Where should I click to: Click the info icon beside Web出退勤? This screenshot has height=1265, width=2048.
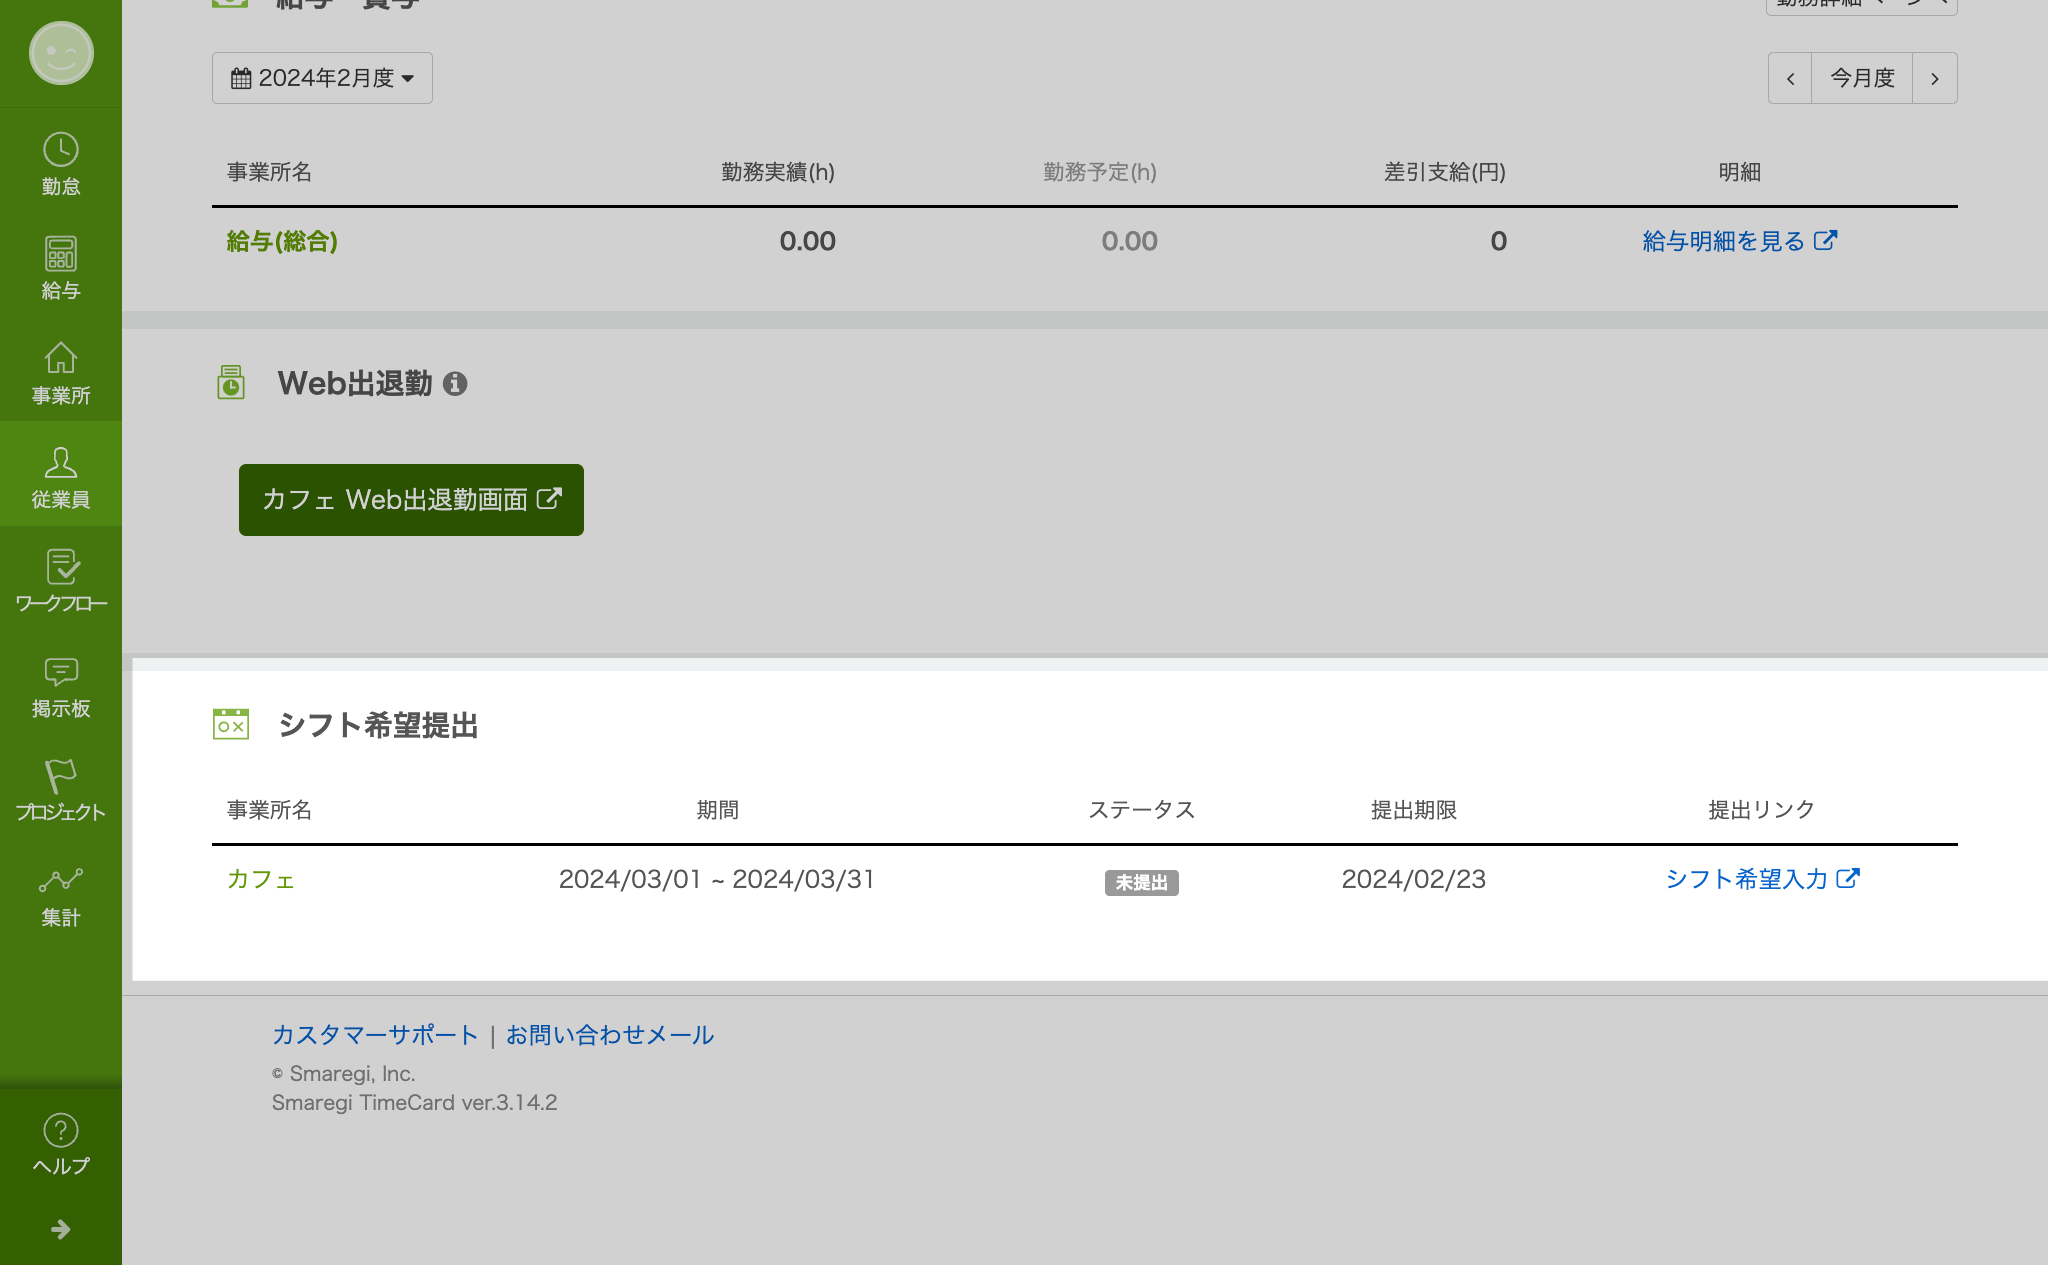(455, 384)
